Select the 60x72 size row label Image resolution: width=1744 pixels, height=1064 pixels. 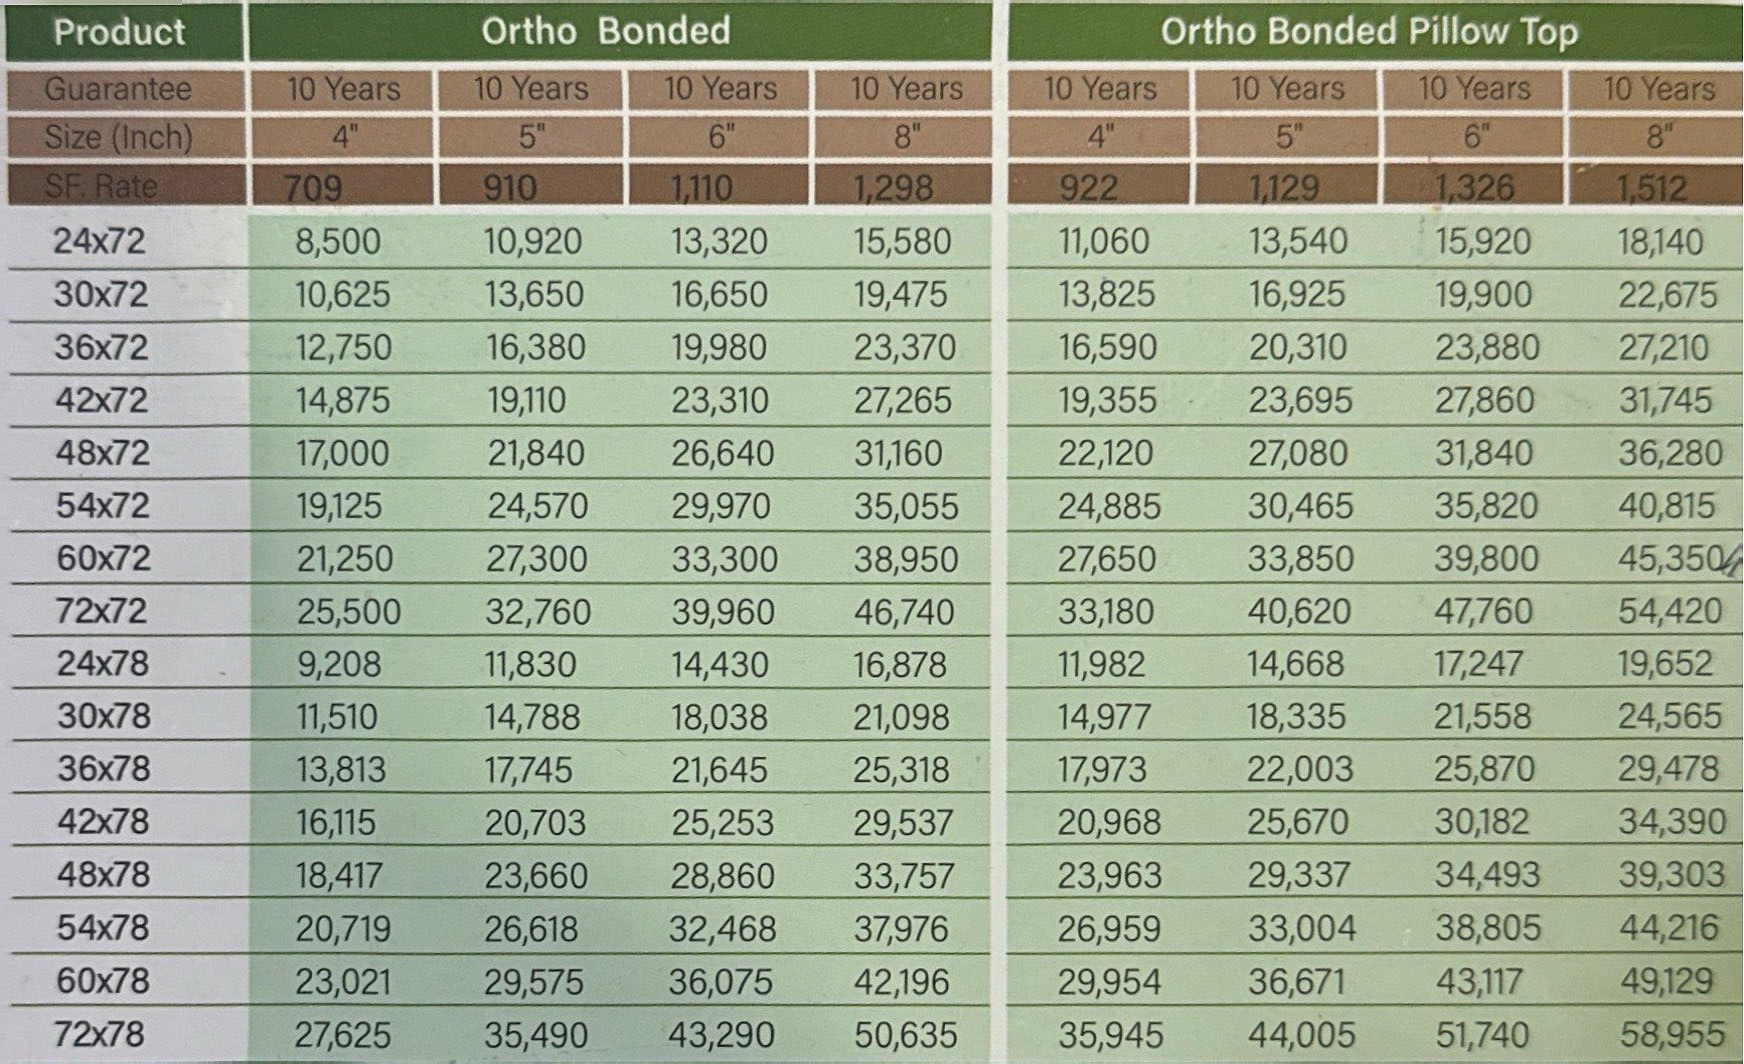[104, 558]
